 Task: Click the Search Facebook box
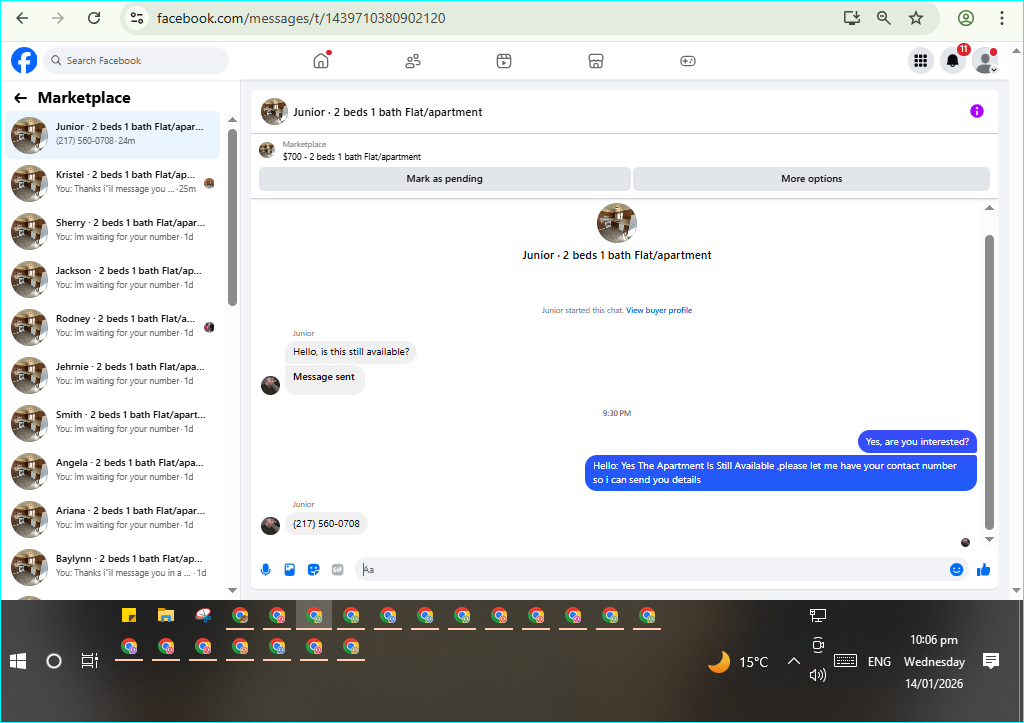136,61
